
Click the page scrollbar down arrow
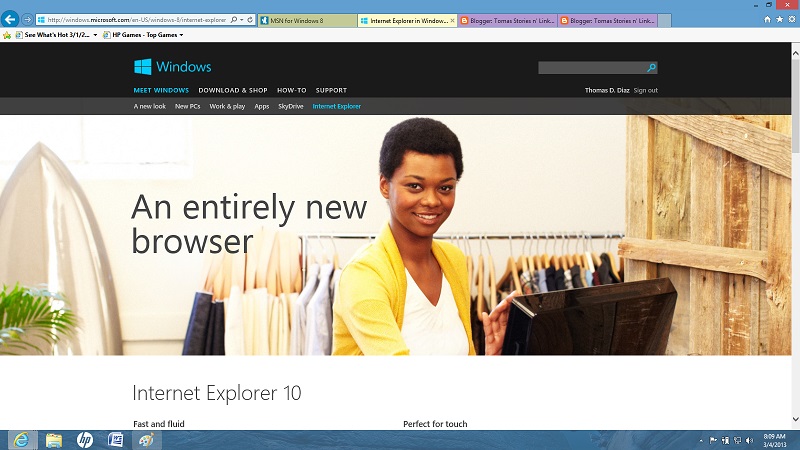pos(795,419)
